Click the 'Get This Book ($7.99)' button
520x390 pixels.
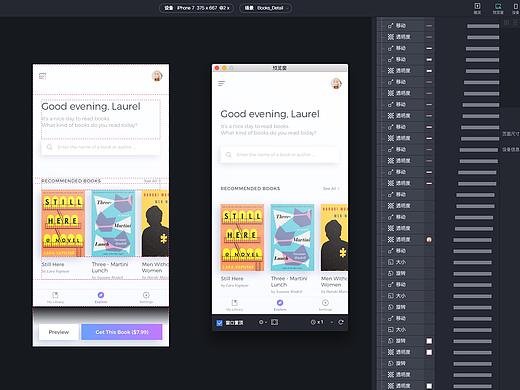tap(122, 332)
